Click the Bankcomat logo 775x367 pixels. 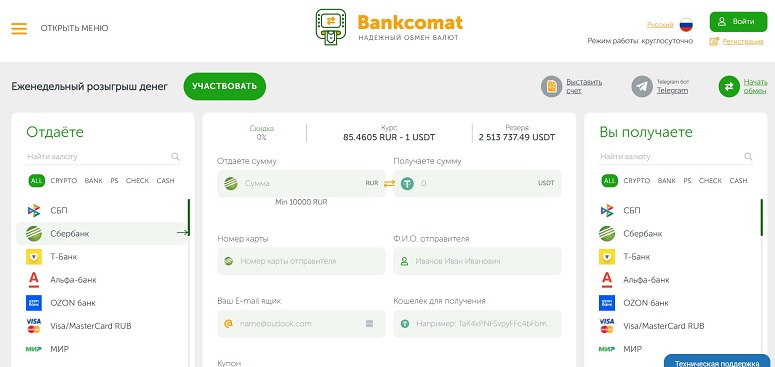[x=389, y=27]
